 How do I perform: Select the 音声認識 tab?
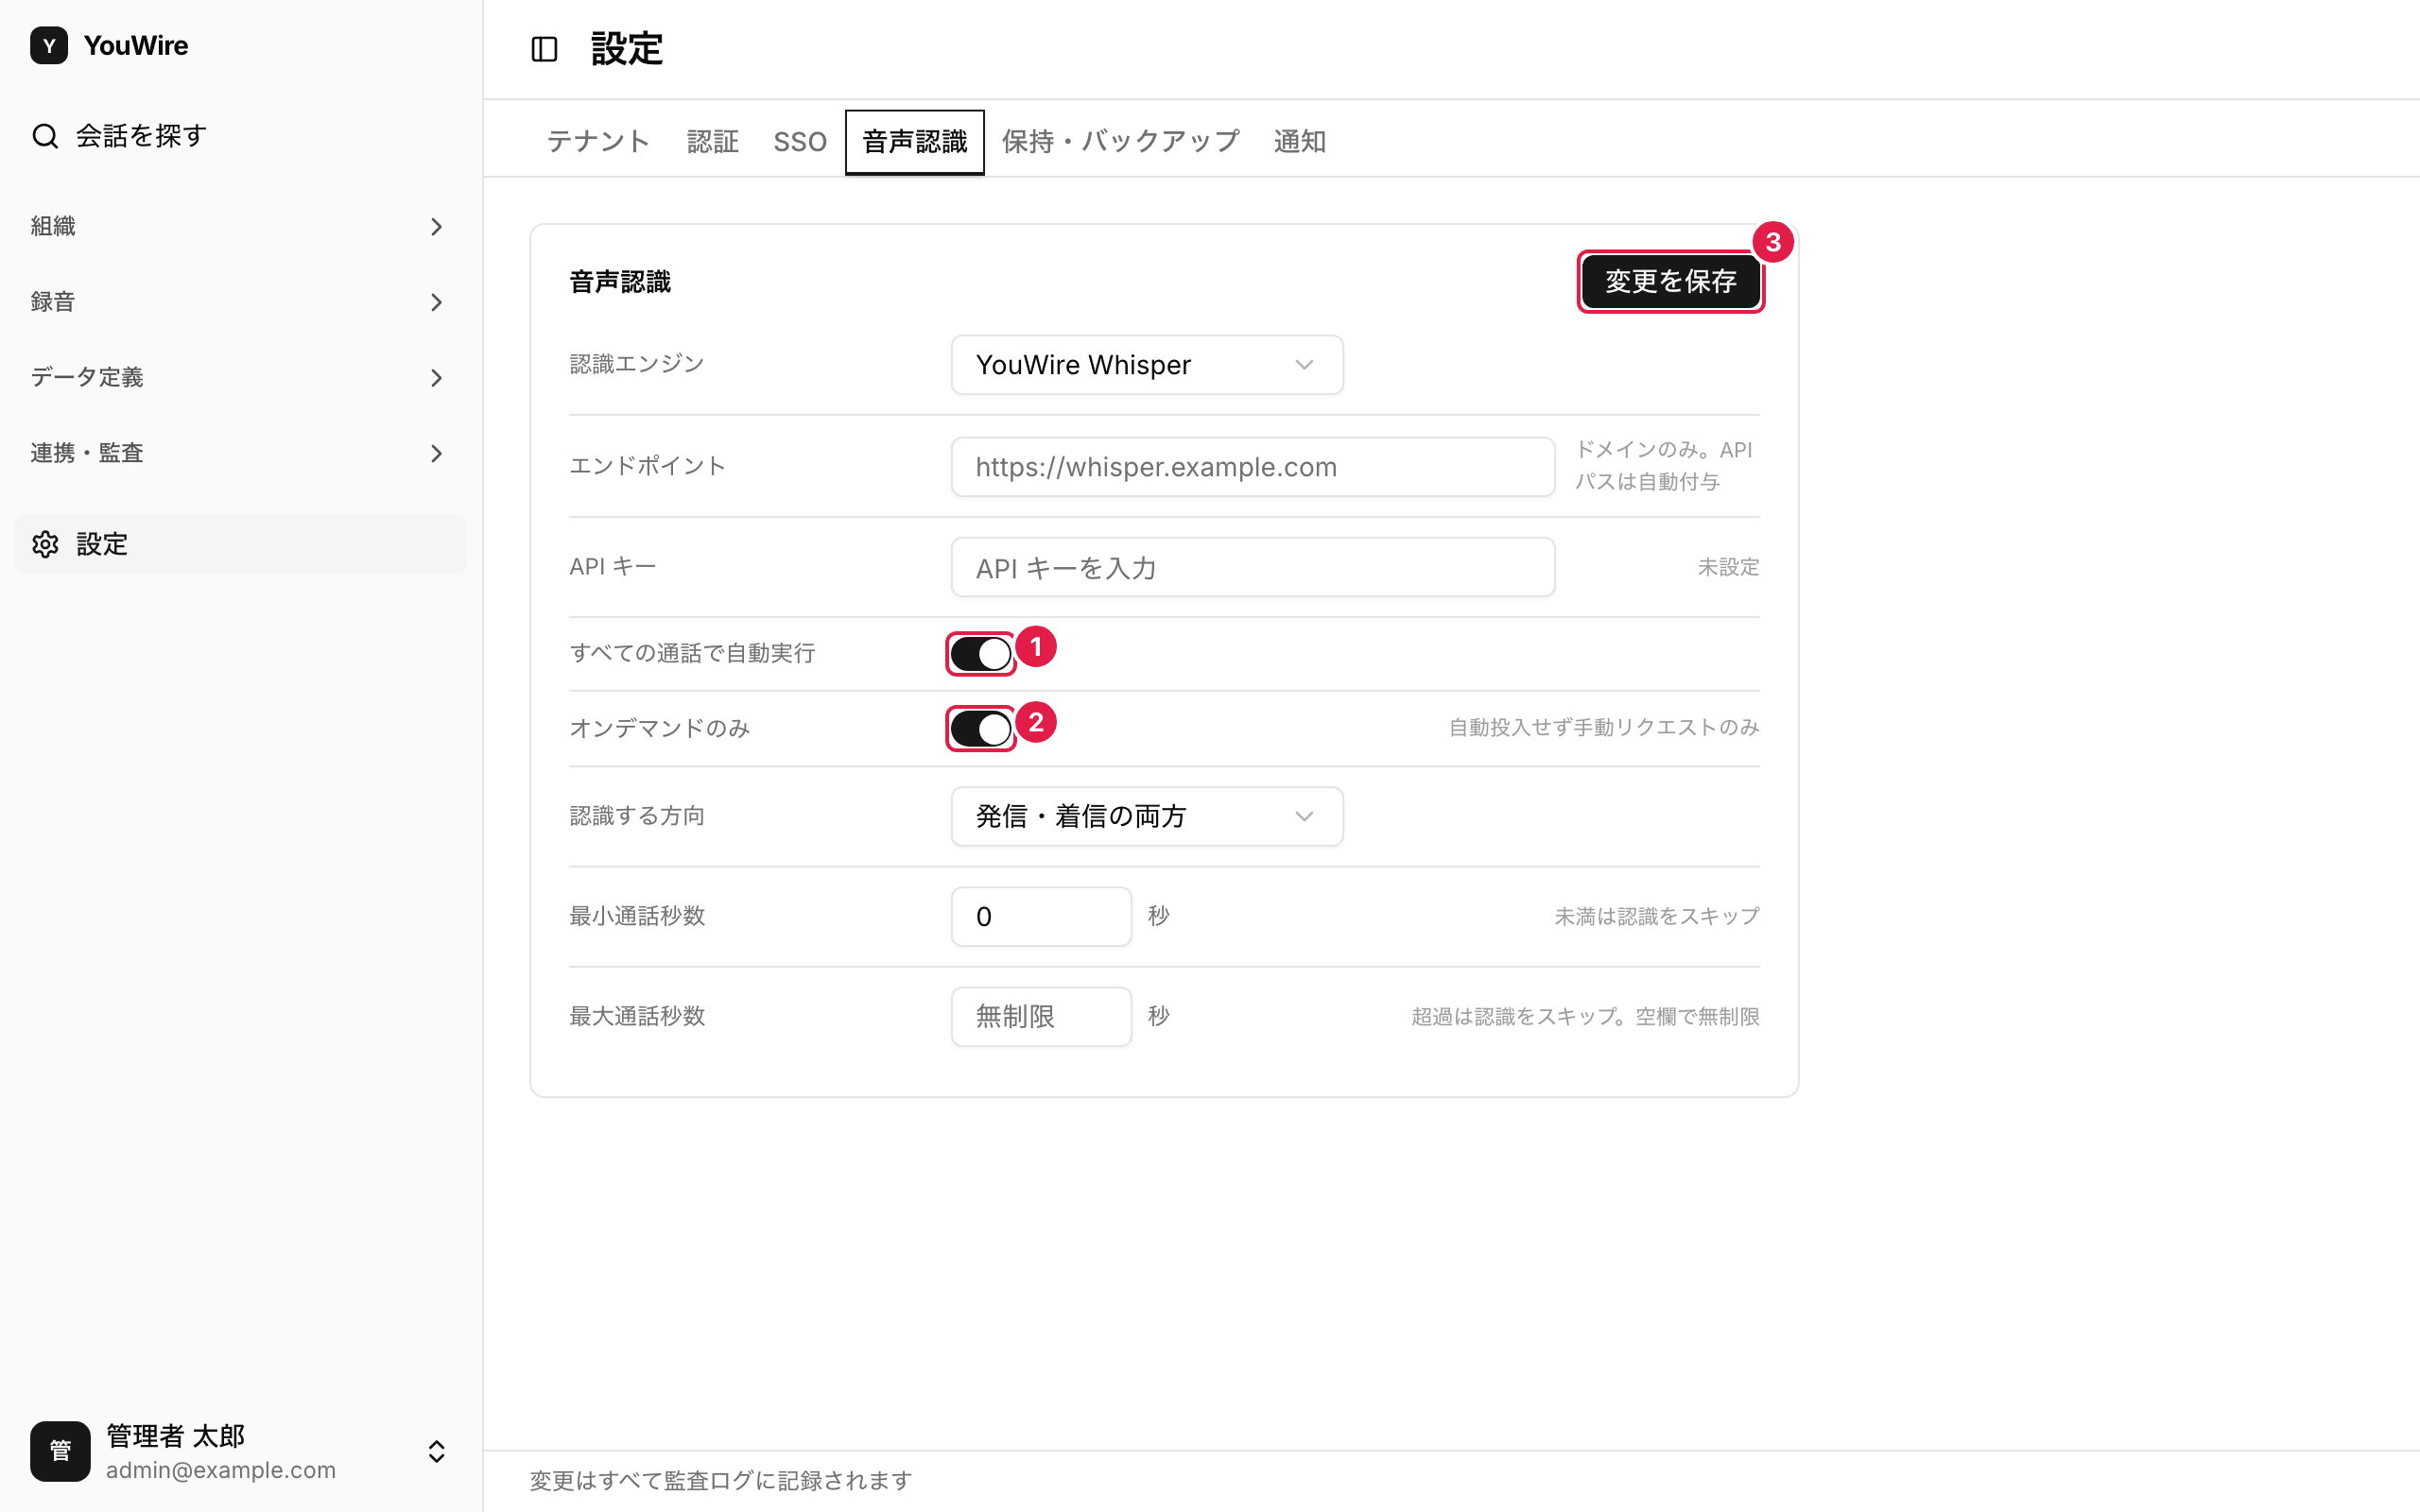tap(915, 142)
